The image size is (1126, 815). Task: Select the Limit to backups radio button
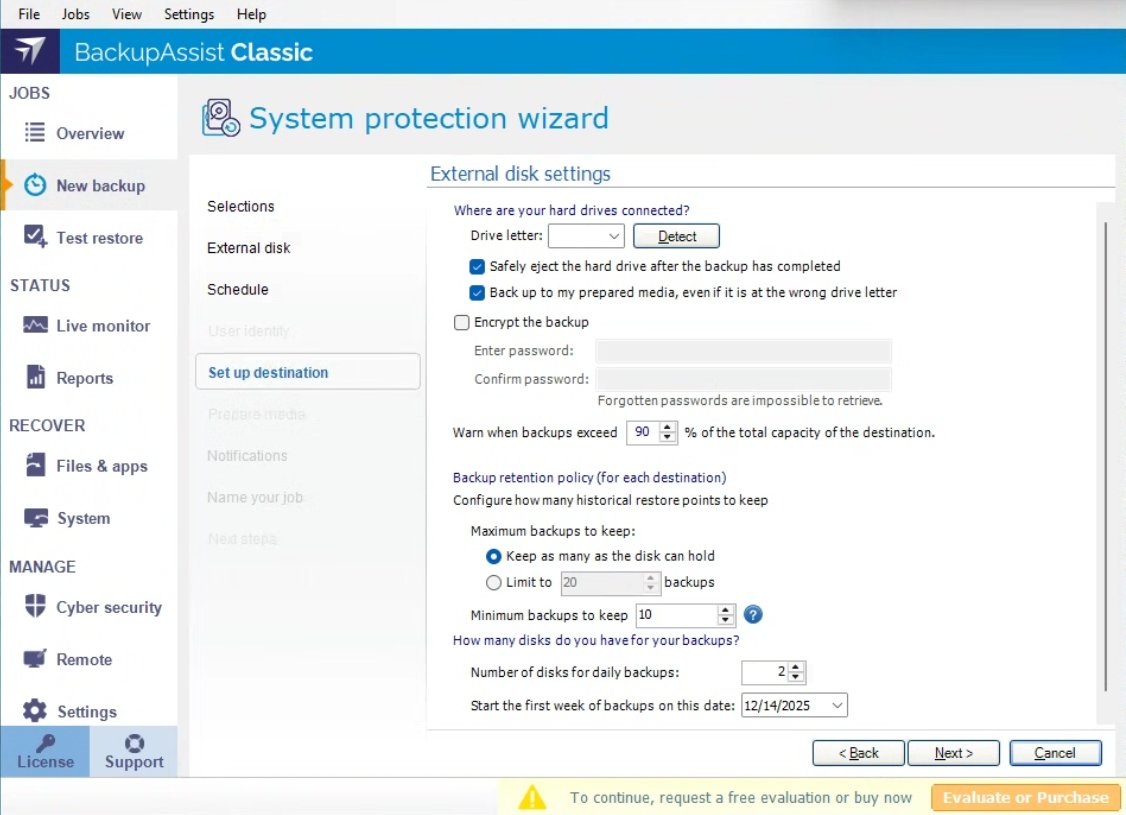494,582
